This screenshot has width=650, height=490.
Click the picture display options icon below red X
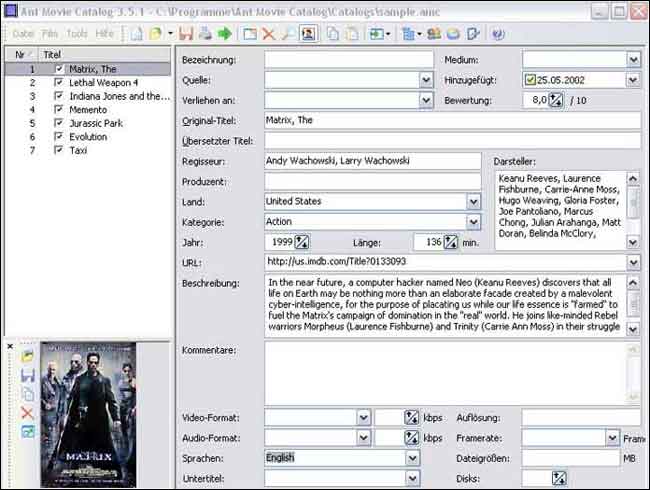(x=27, y=432)
